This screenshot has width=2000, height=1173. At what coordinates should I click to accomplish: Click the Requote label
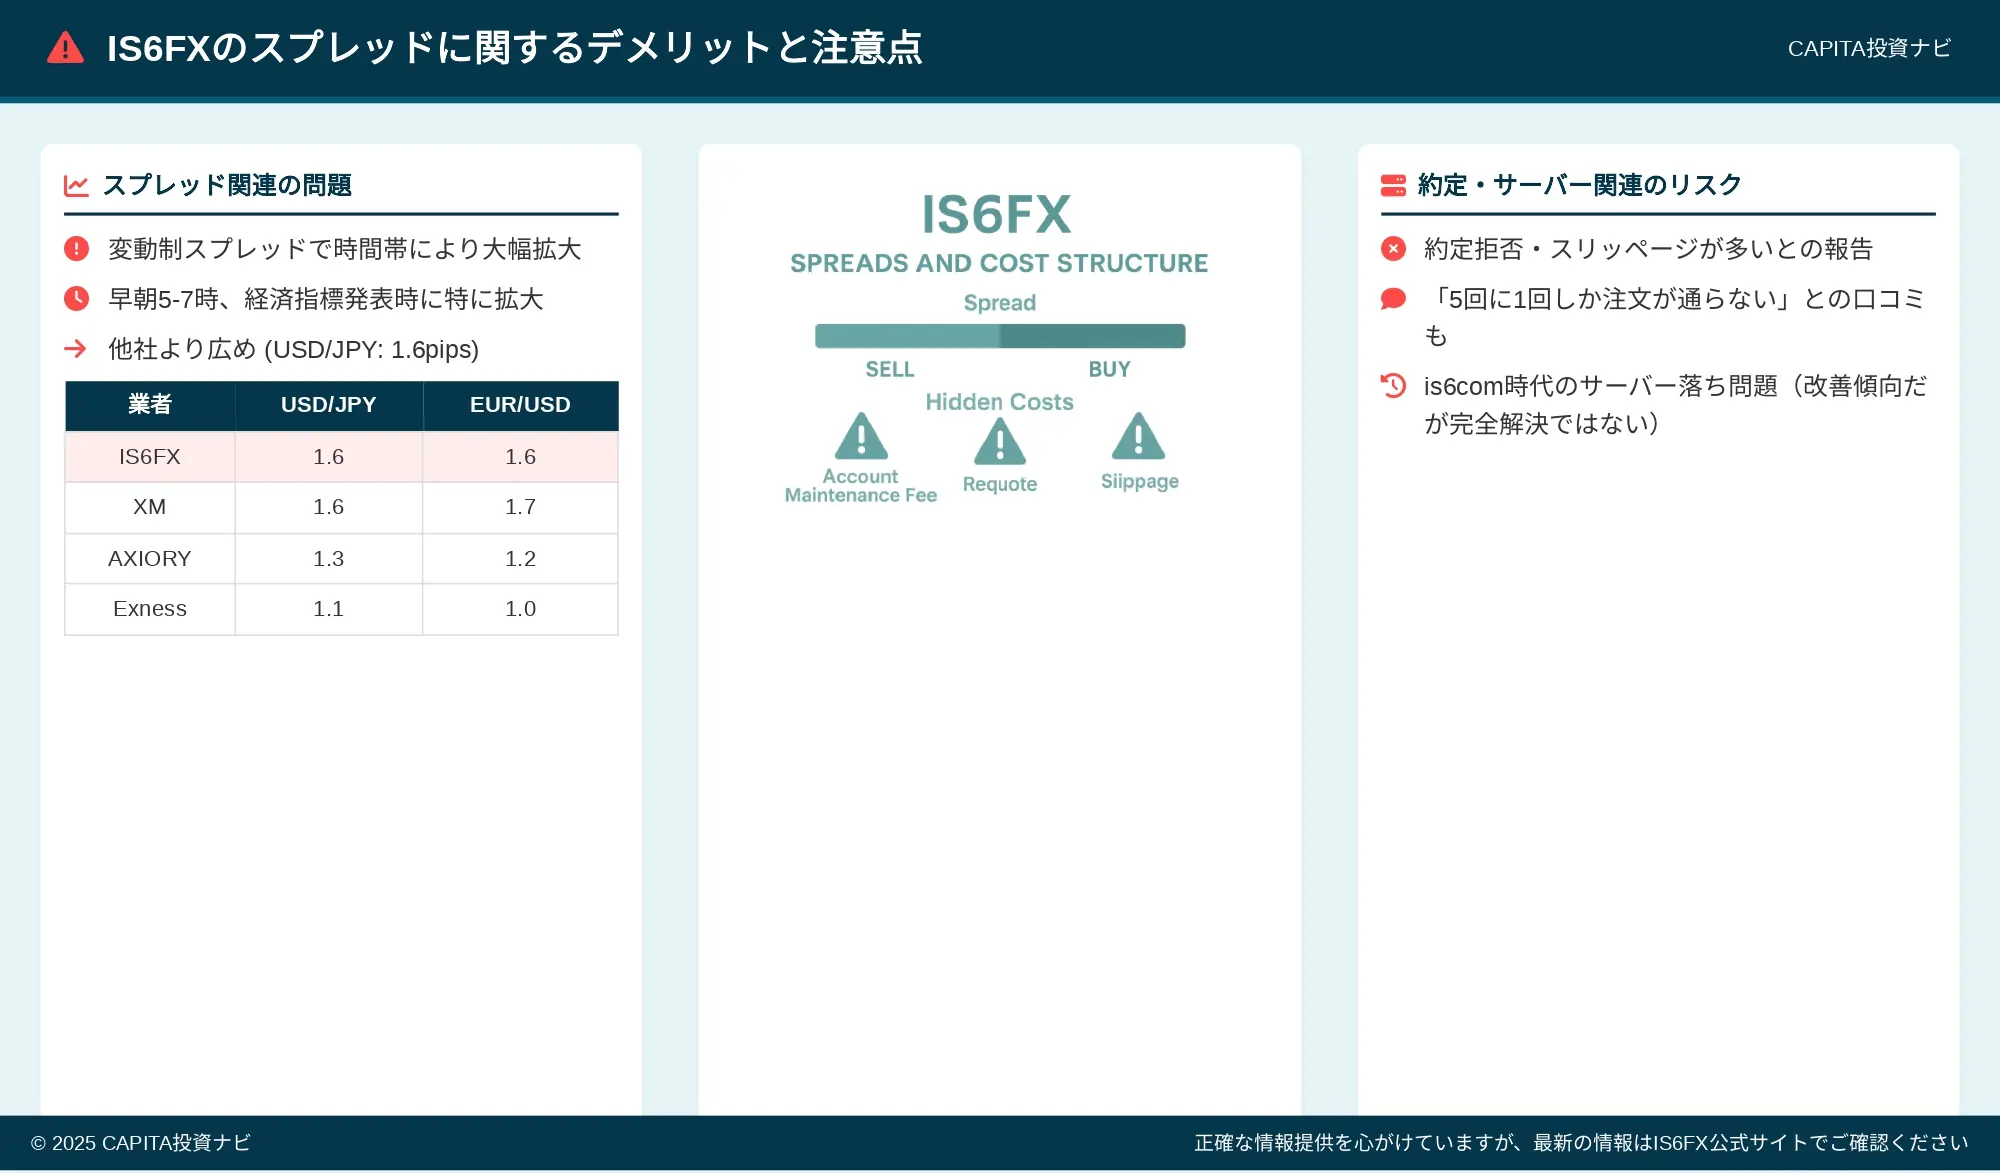tap(1000, 484)
